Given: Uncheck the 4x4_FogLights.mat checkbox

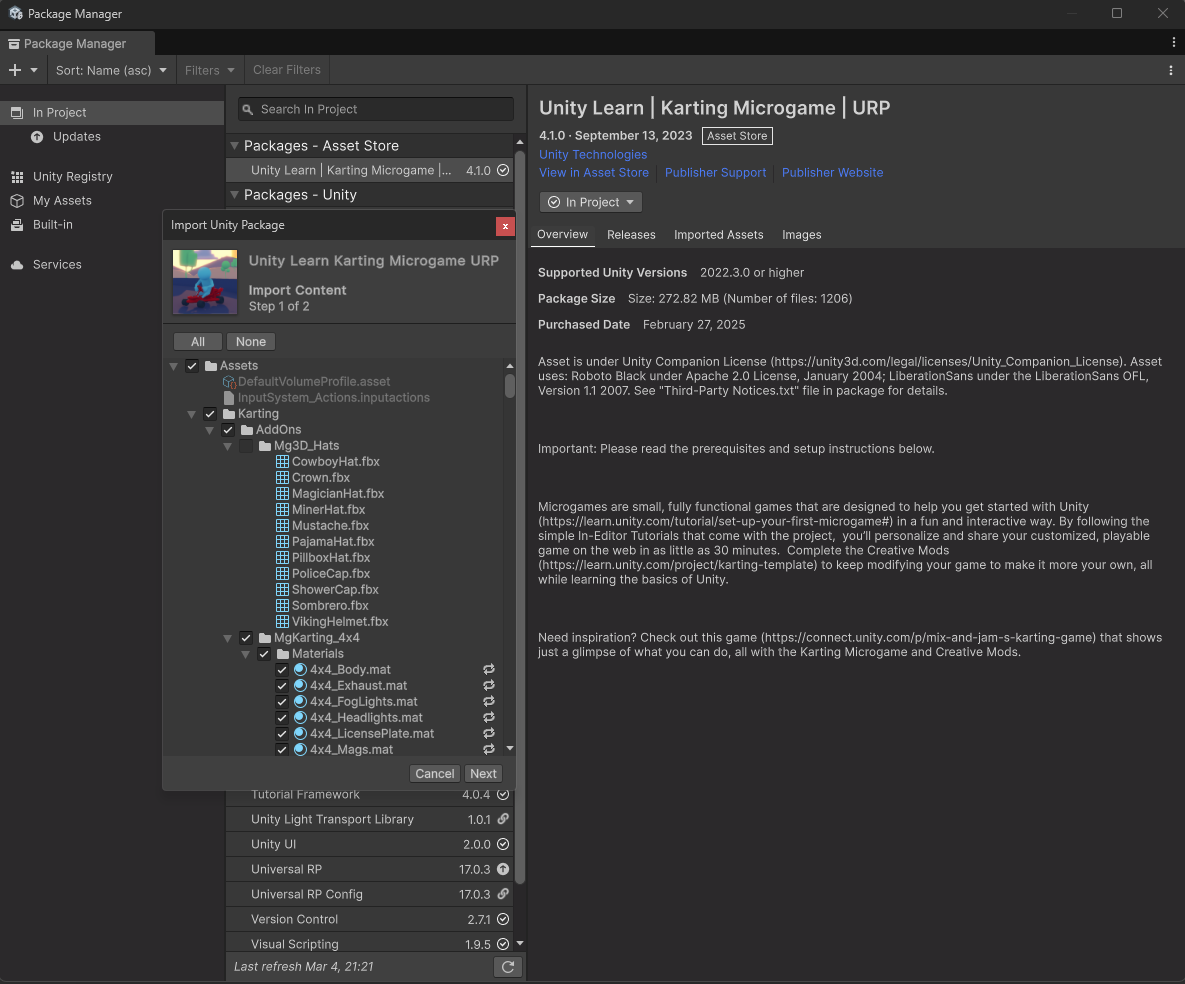Looking at the screenshot, I should [x=282, y=701].
